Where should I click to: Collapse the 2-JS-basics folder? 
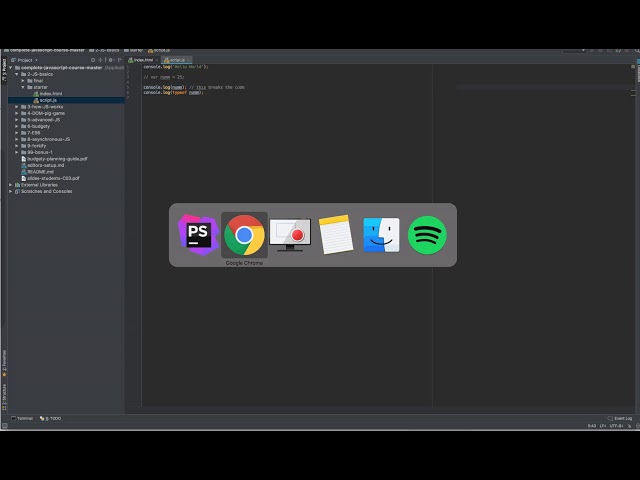(x=17, y=74)
